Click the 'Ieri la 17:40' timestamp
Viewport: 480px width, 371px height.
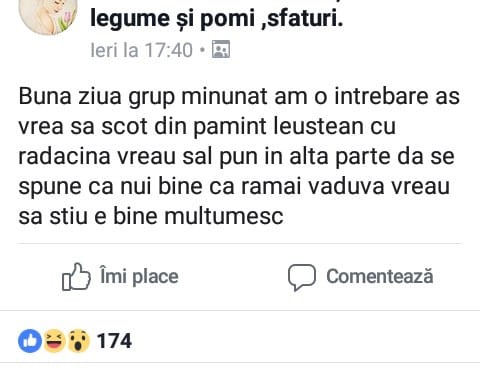(x=142, y=50)
